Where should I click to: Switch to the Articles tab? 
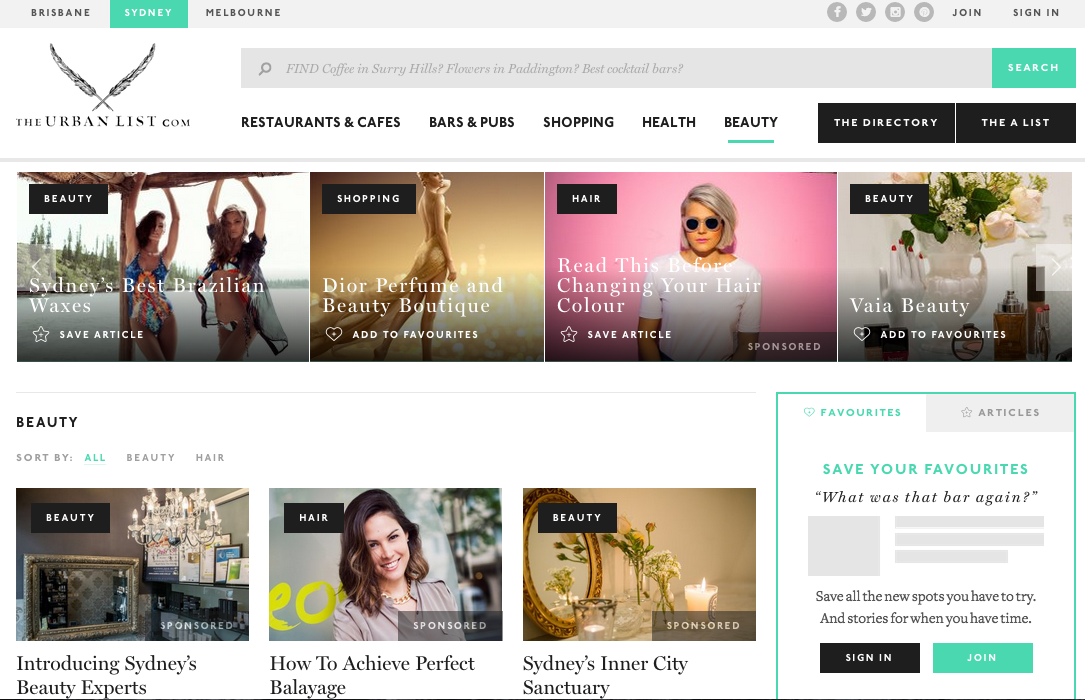[1000, 412]
